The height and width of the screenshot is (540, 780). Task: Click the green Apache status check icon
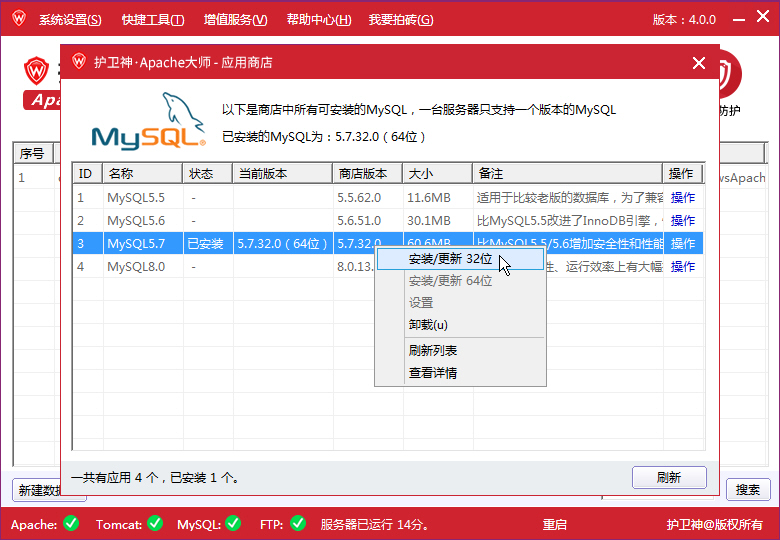pos(71,523)
